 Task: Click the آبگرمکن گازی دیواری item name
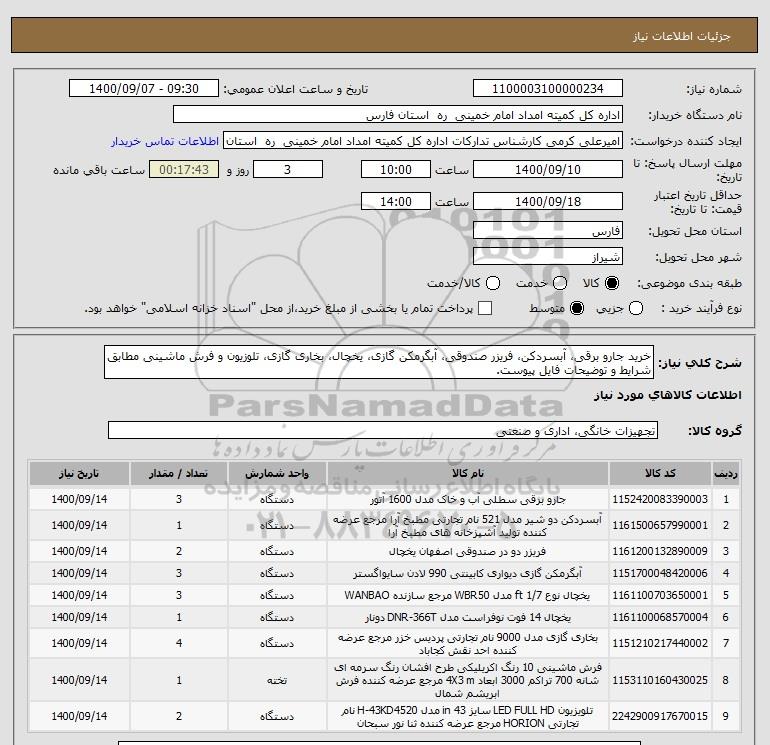pos(468,573)
